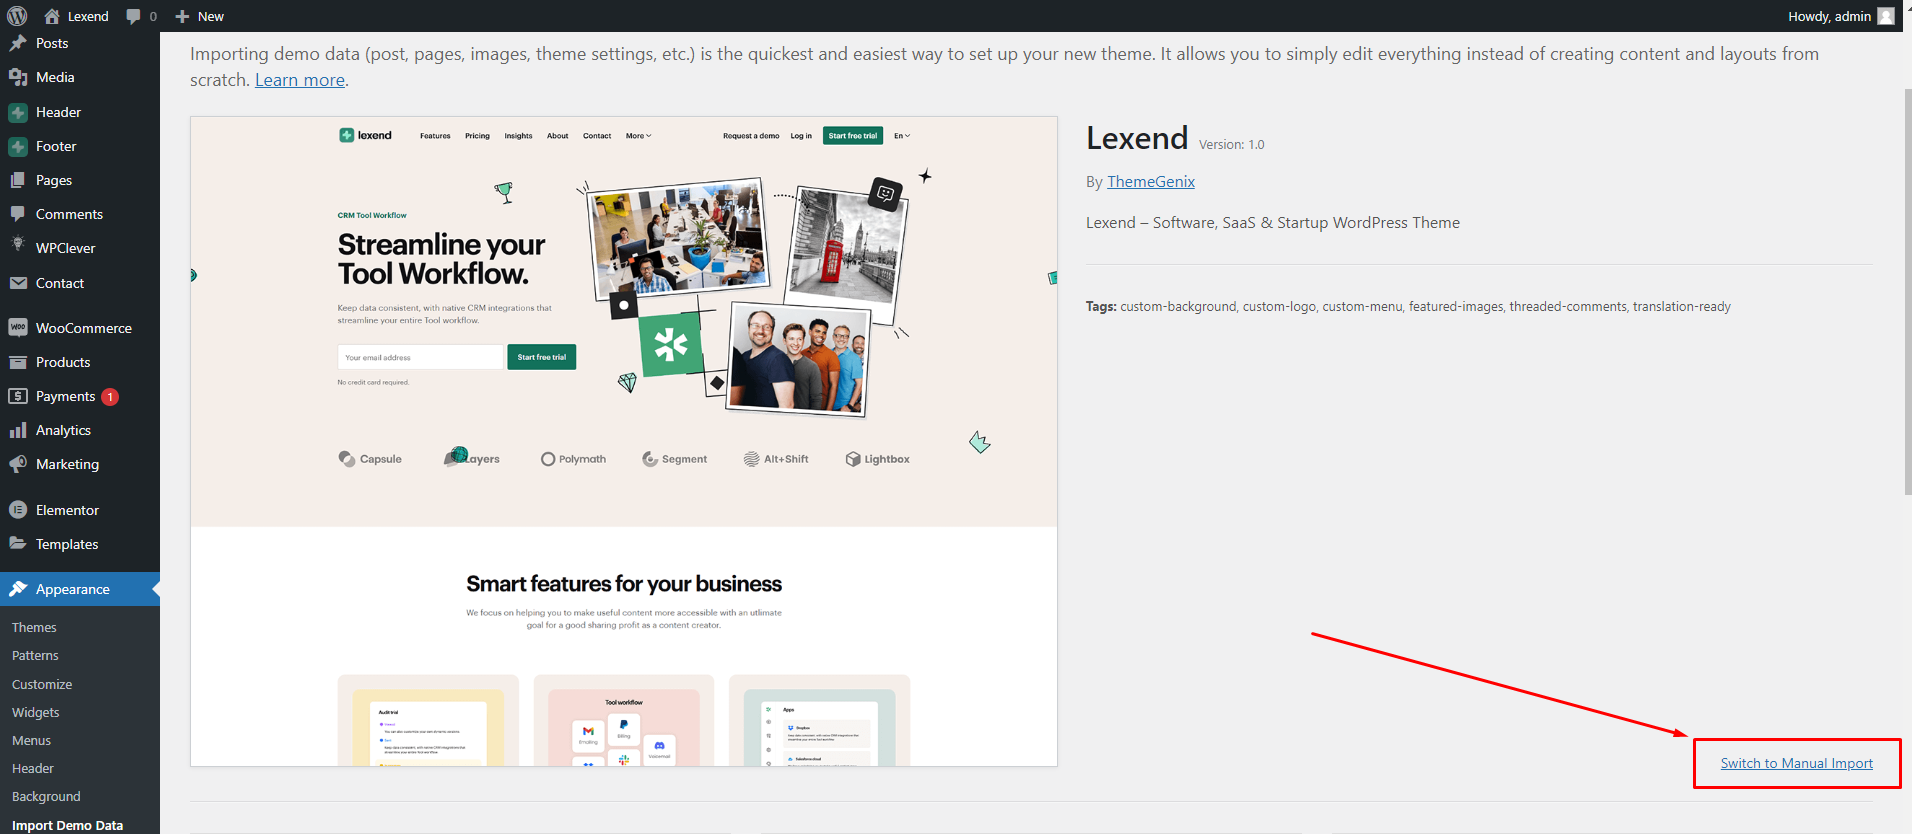Viewport: 1912px width, 834px height.
Task: Click the theme description 'Software, SaaS & Startup' text
Action: click(x=1273, y=222)
